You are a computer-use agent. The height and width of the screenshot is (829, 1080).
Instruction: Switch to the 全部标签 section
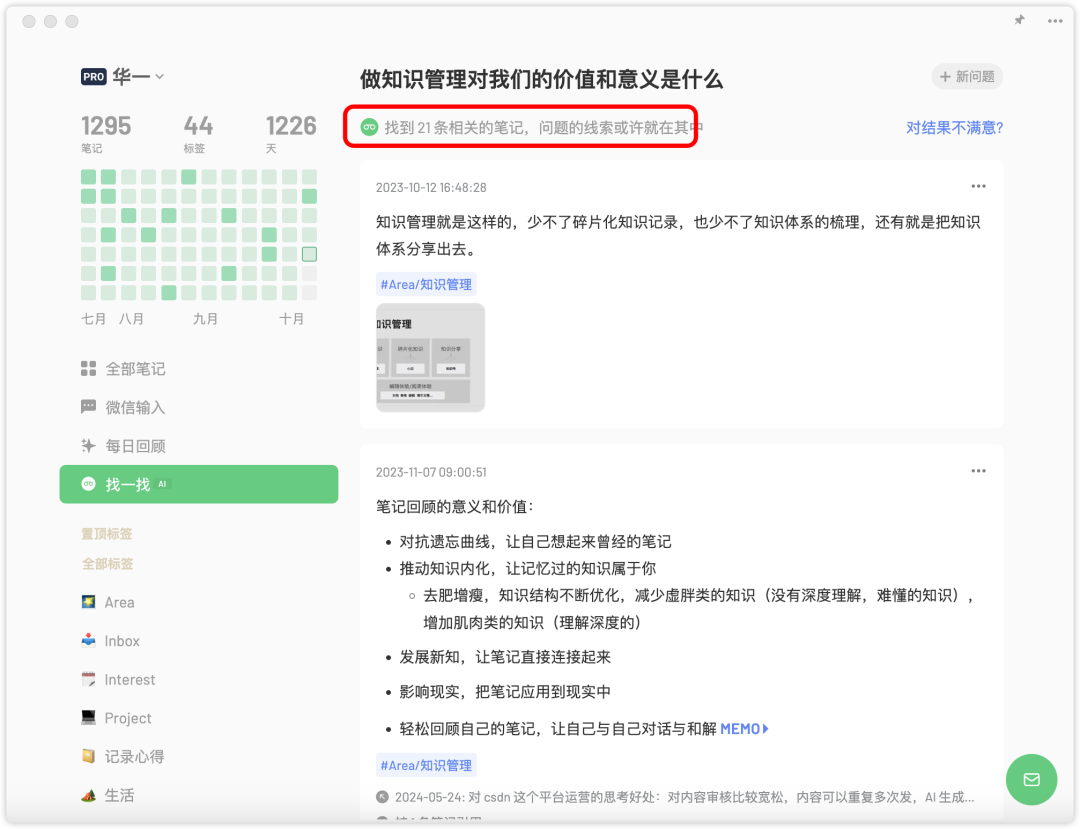tap(106, 563)
